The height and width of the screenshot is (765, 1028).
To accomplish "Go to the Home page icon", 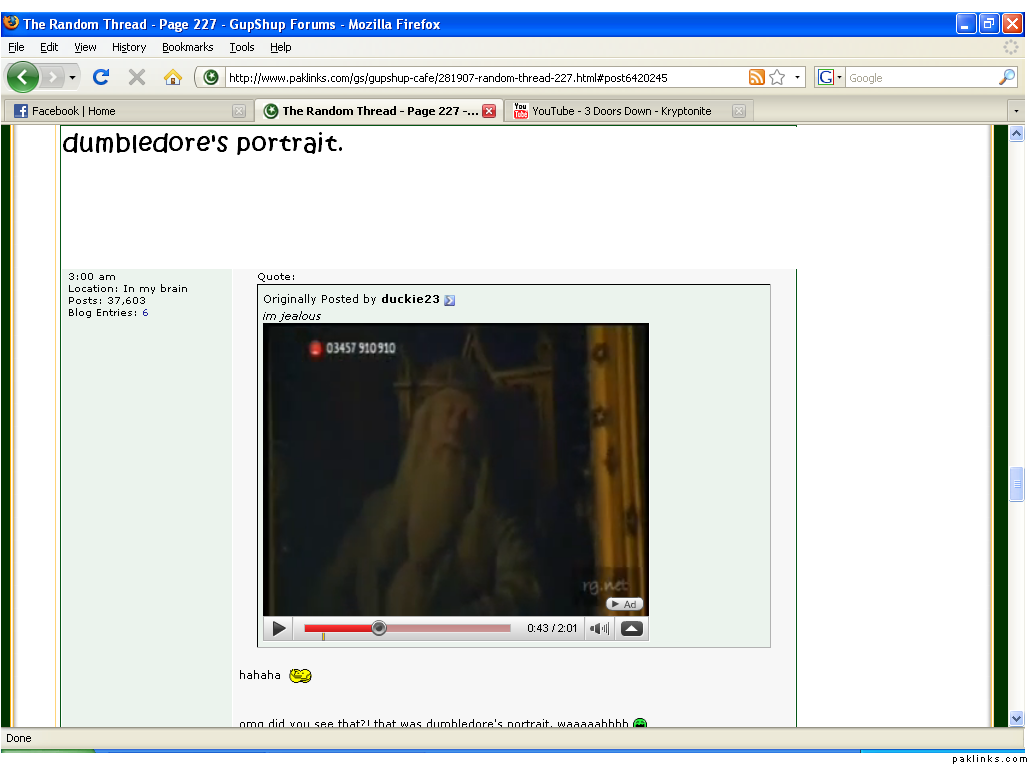I will pyautogui.click(x=173, y=77).
